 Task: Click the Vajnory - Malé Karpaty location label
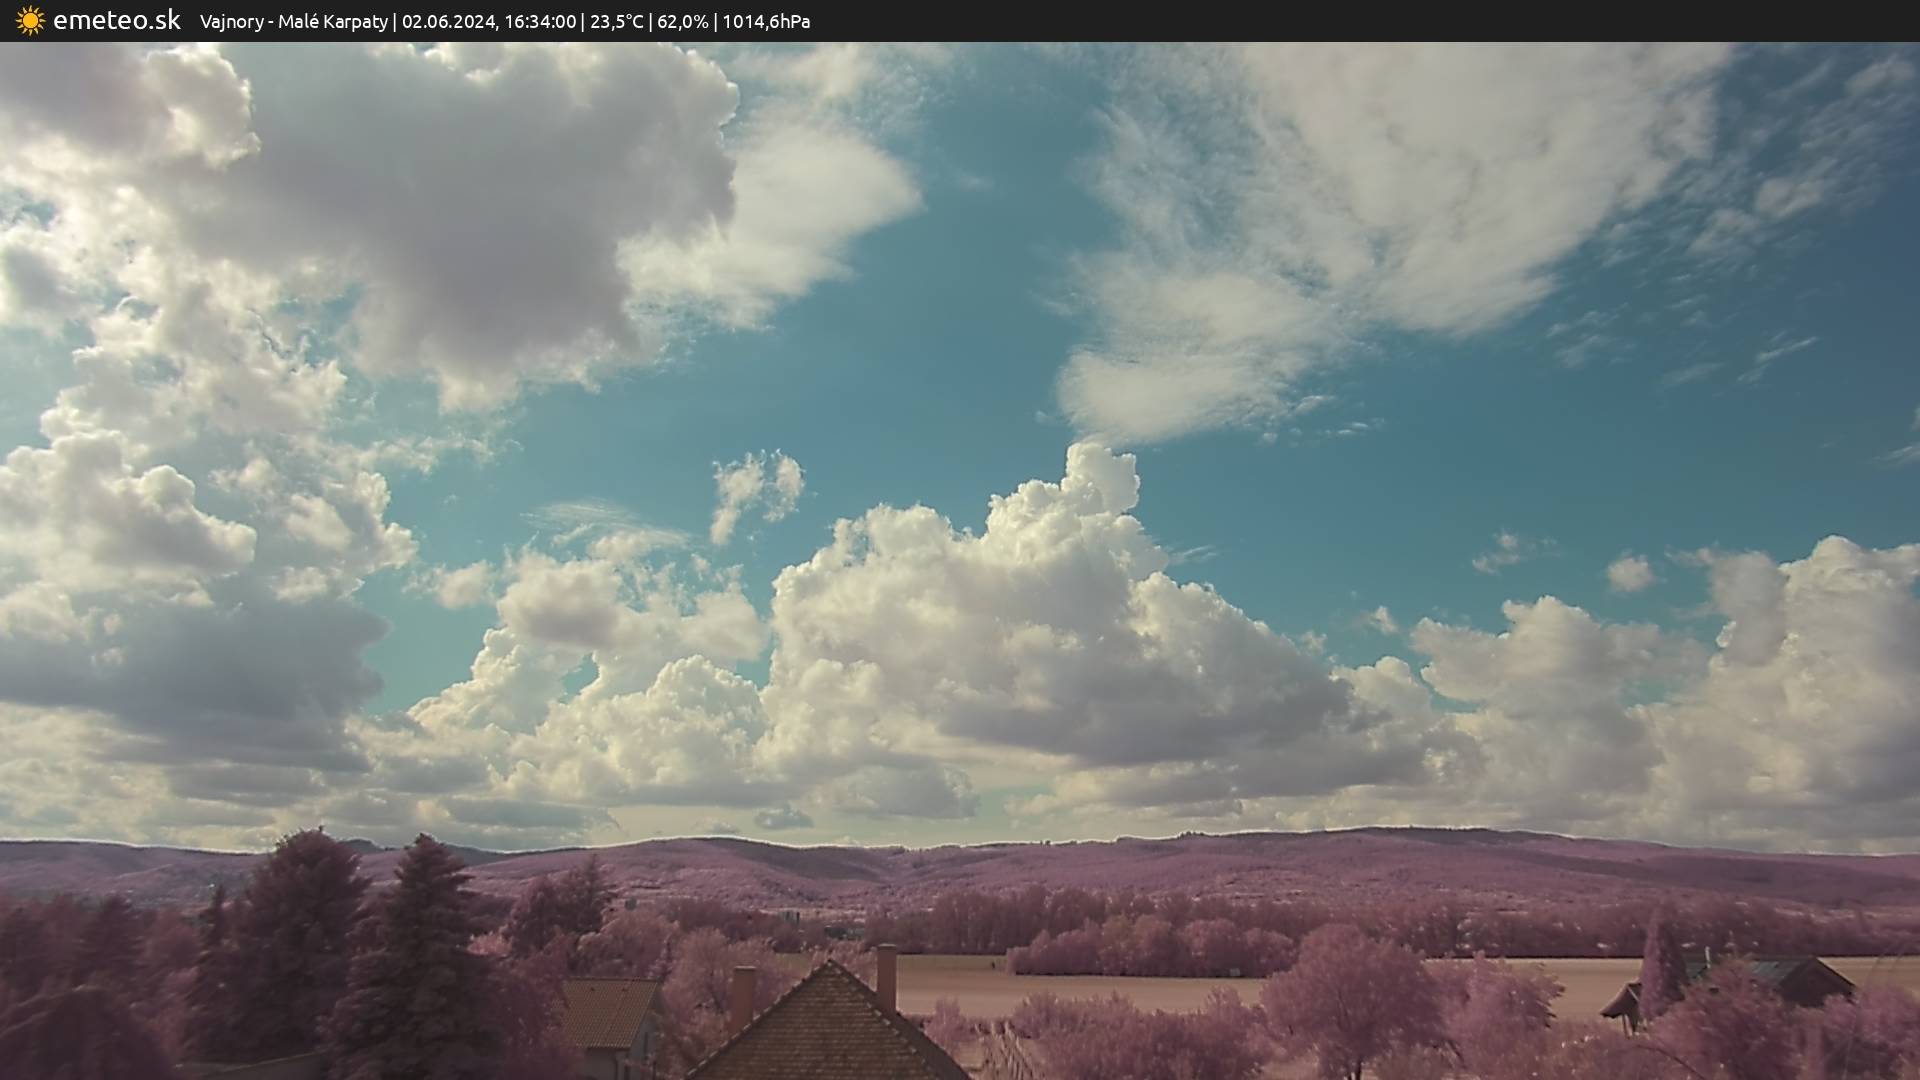click(x=293, y=21)
